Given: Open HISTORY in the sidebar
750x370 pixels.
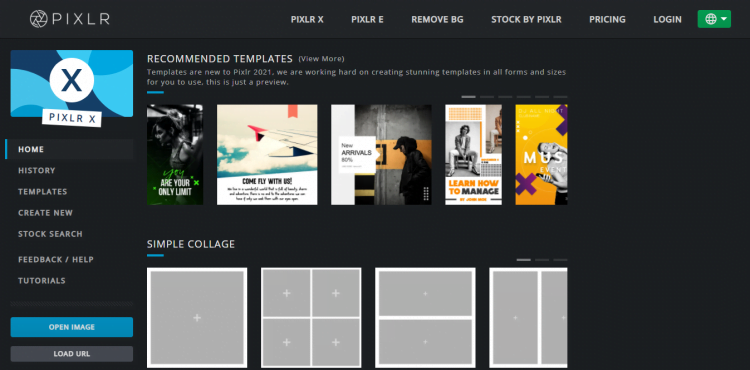Looking at the screenshot, I should pos(36,170).
